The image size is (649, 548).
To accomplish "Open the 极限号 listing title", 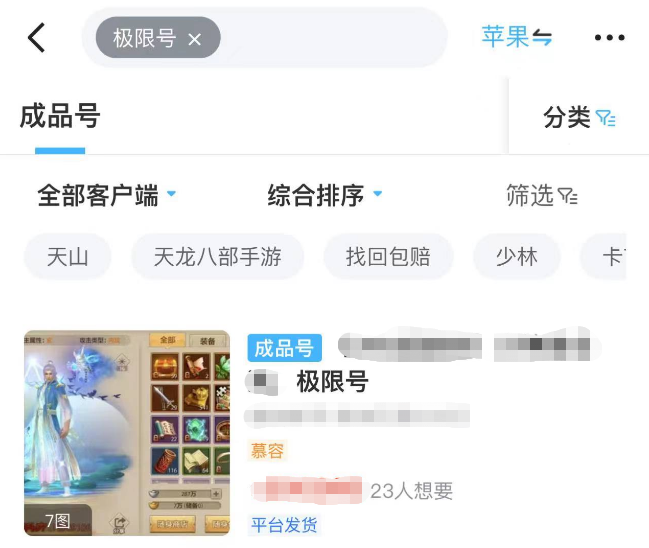I will point(332,381).
